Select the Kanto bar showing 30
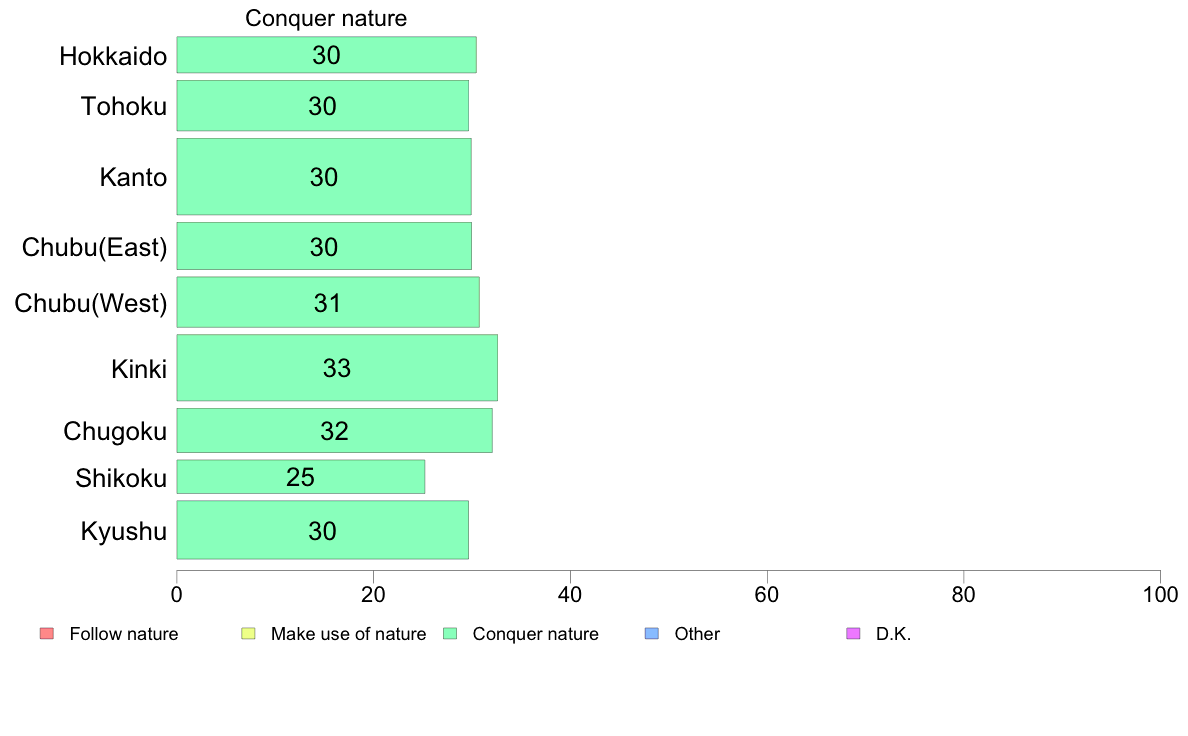The image size is (1188, 736). (324, 177)
